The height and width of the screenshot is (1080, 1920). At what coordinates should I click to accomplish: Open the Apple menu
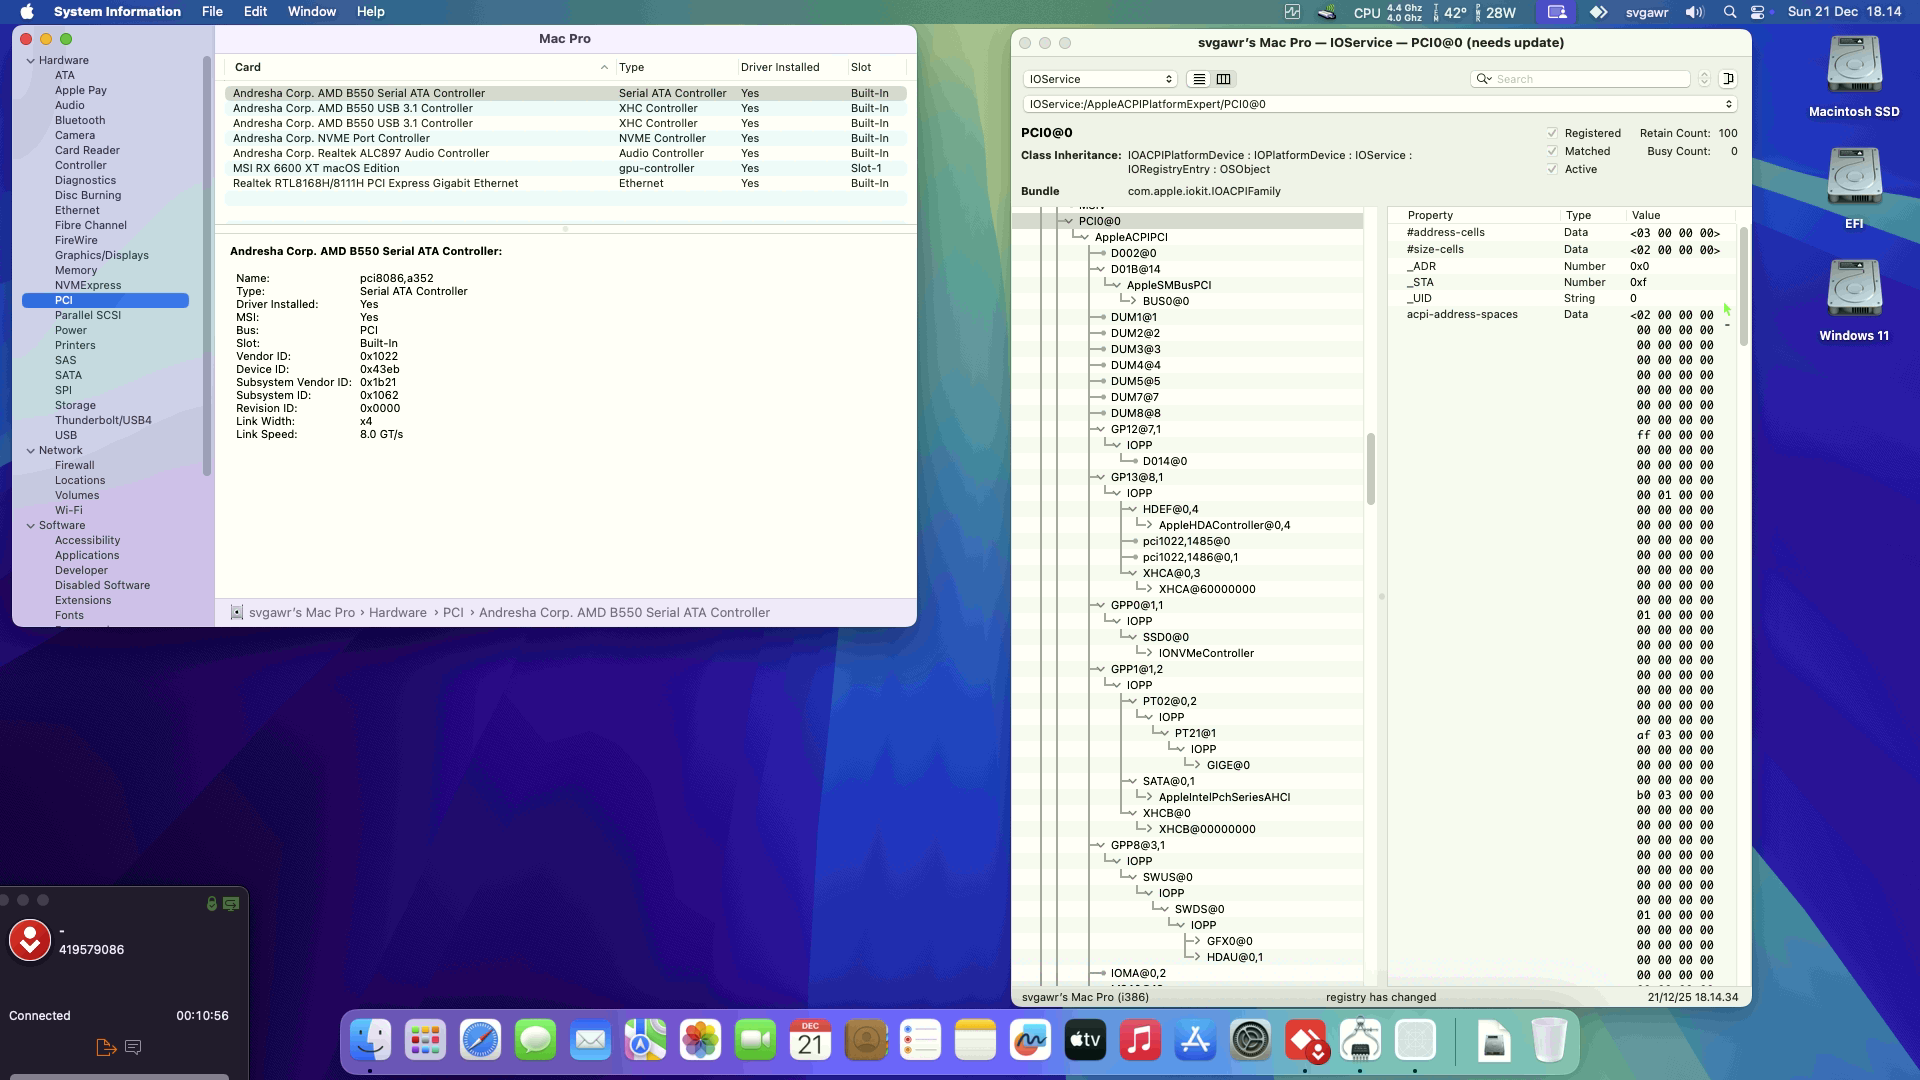(x=27, y=12)
